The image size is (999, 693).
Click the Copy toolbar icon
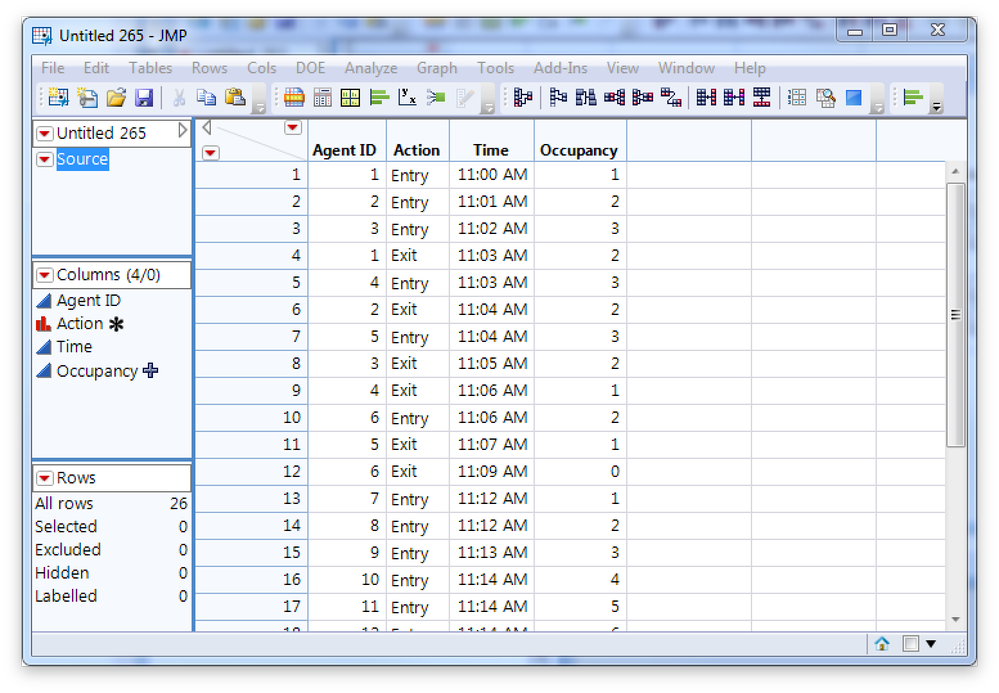point(206,97)
